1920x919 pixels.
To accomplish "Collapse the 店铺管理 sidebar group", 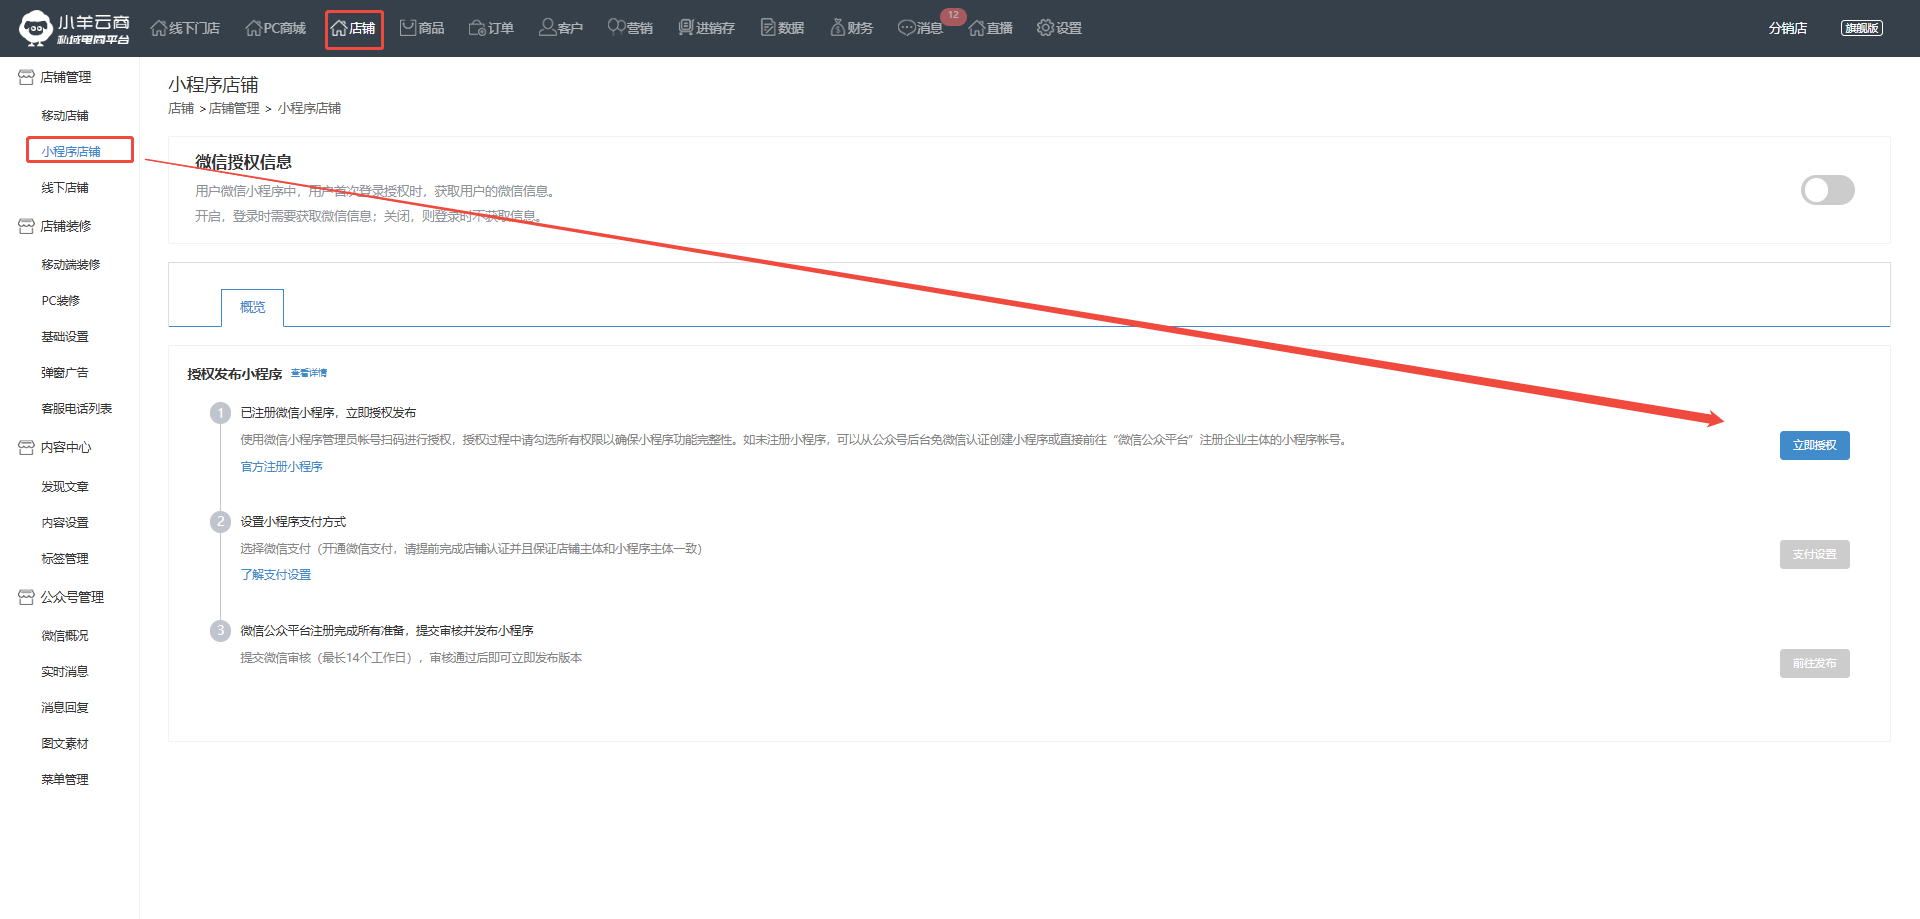I will point(65,77).
